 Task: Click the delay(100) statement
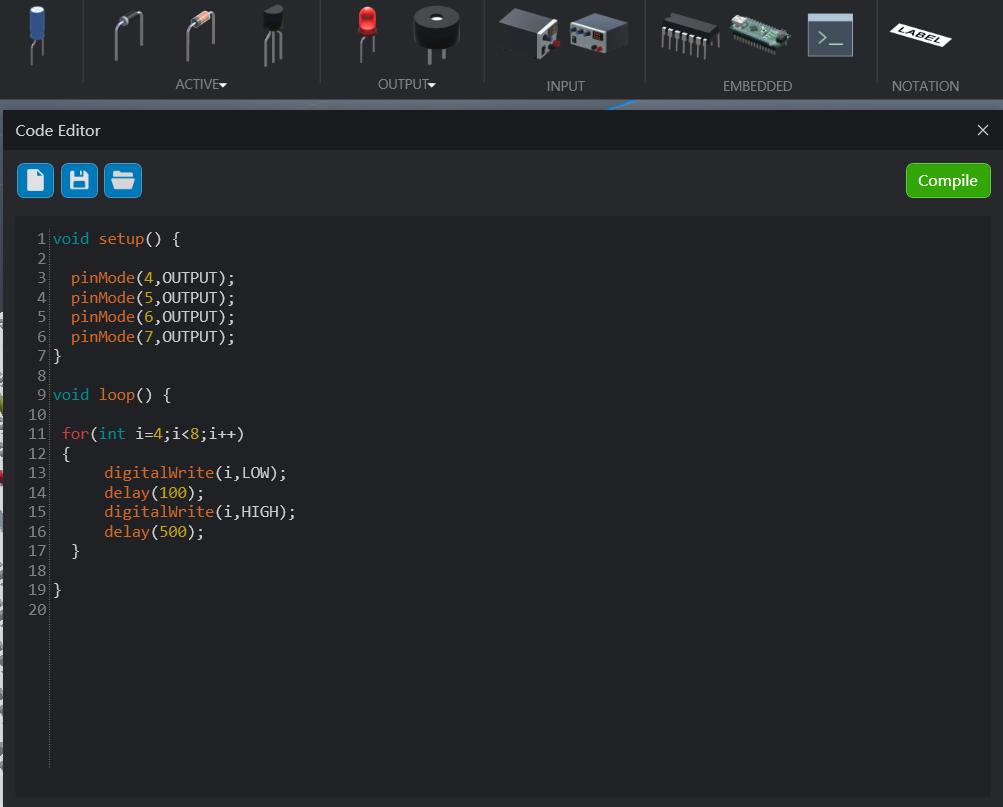pyautogui.click(x=154, y=492)
